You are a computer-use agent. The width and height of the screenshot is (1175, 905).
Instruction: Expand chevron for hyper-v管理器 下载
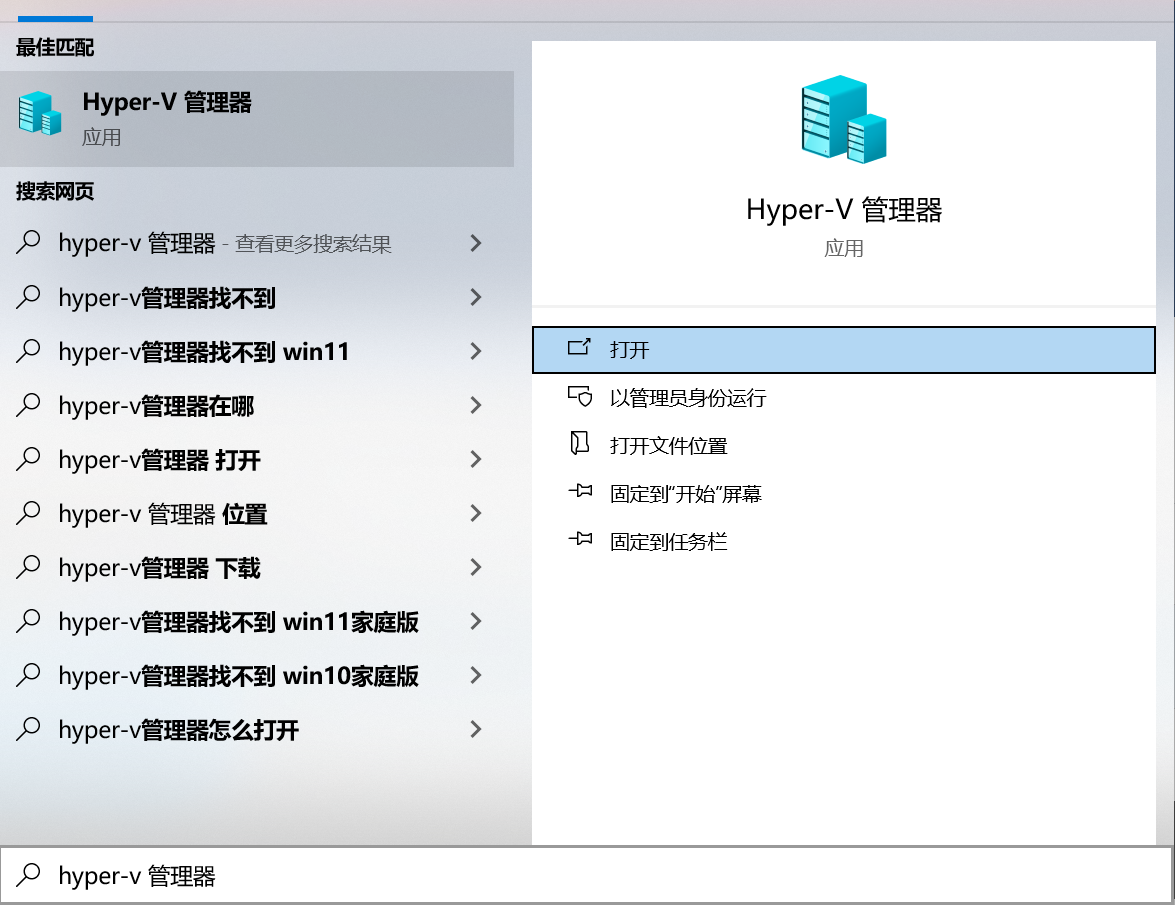475,567
